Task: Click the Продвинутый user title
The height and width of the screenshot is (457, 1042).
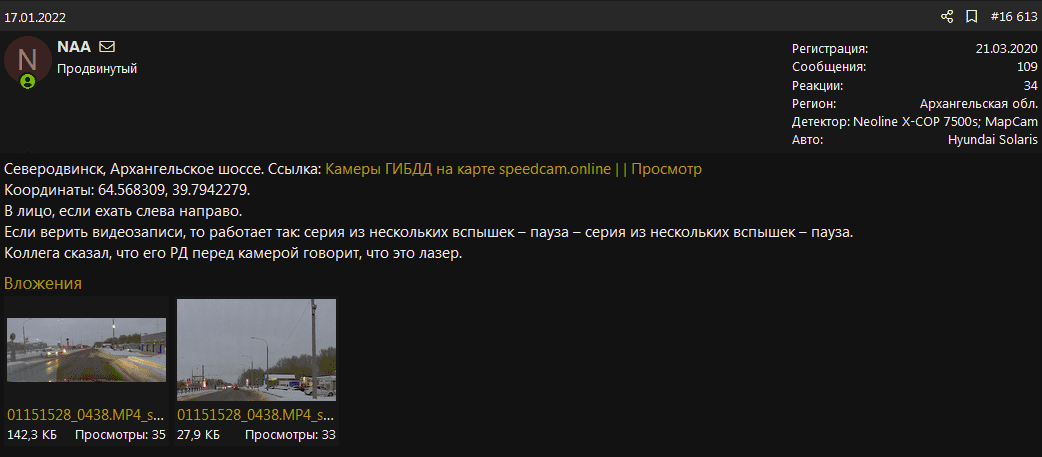Action: [x=97, y=68]
